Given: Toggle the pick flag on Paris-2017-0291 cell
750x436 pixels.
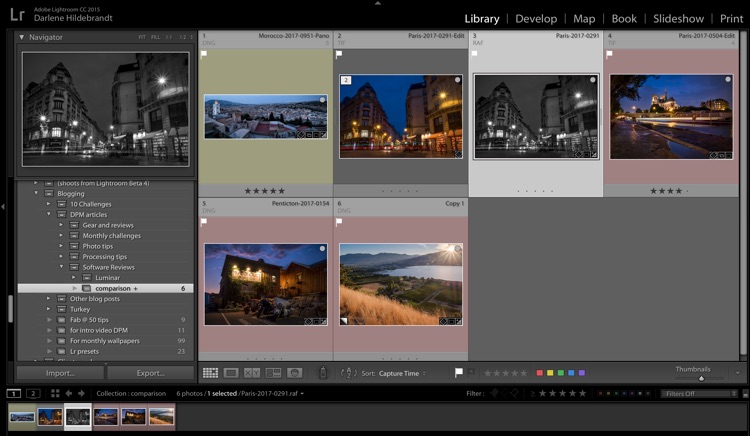Looking at the screenshot, I should tap(474, 54).
